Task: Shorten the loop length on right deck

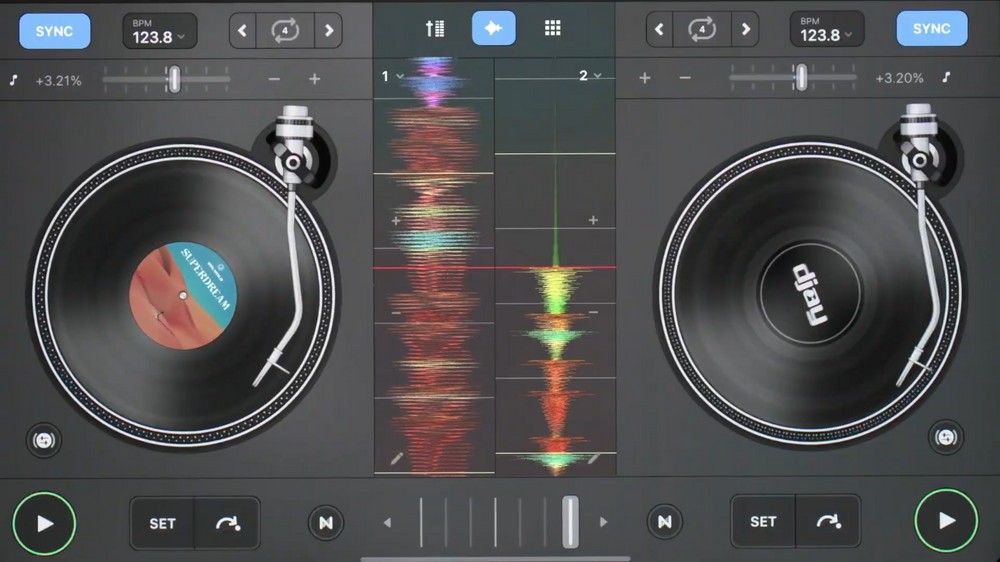Action: click(x=659, y=29)
